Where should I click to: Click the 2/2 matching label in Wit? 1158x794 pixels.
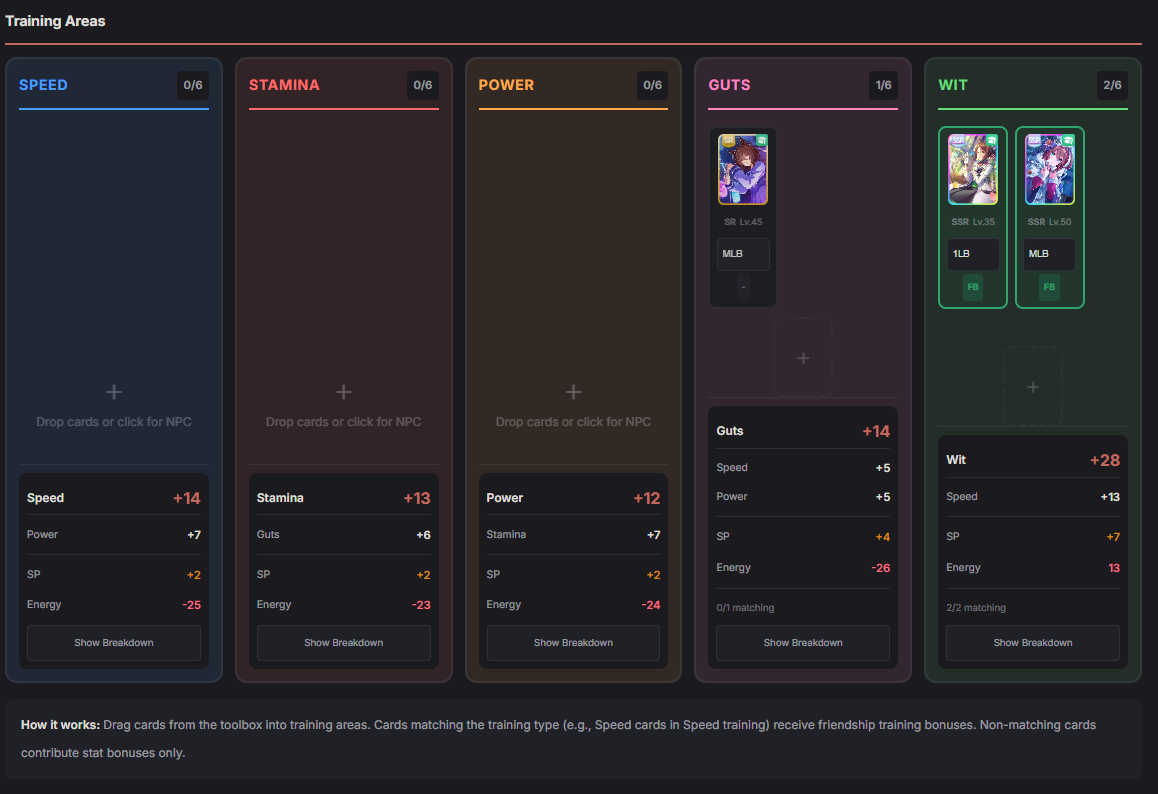click(x=976, y=608)
